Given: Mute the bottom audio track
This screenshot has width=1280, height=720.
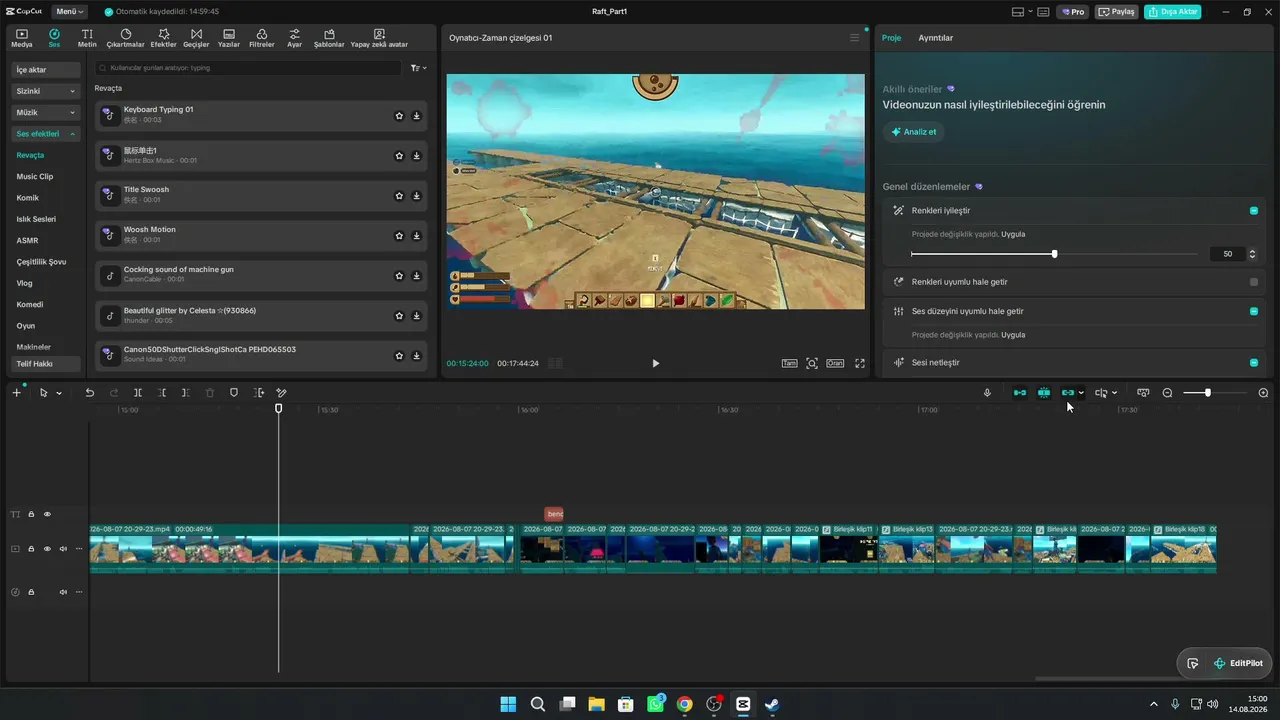Looking at the screenshot, I should [63, 592].
